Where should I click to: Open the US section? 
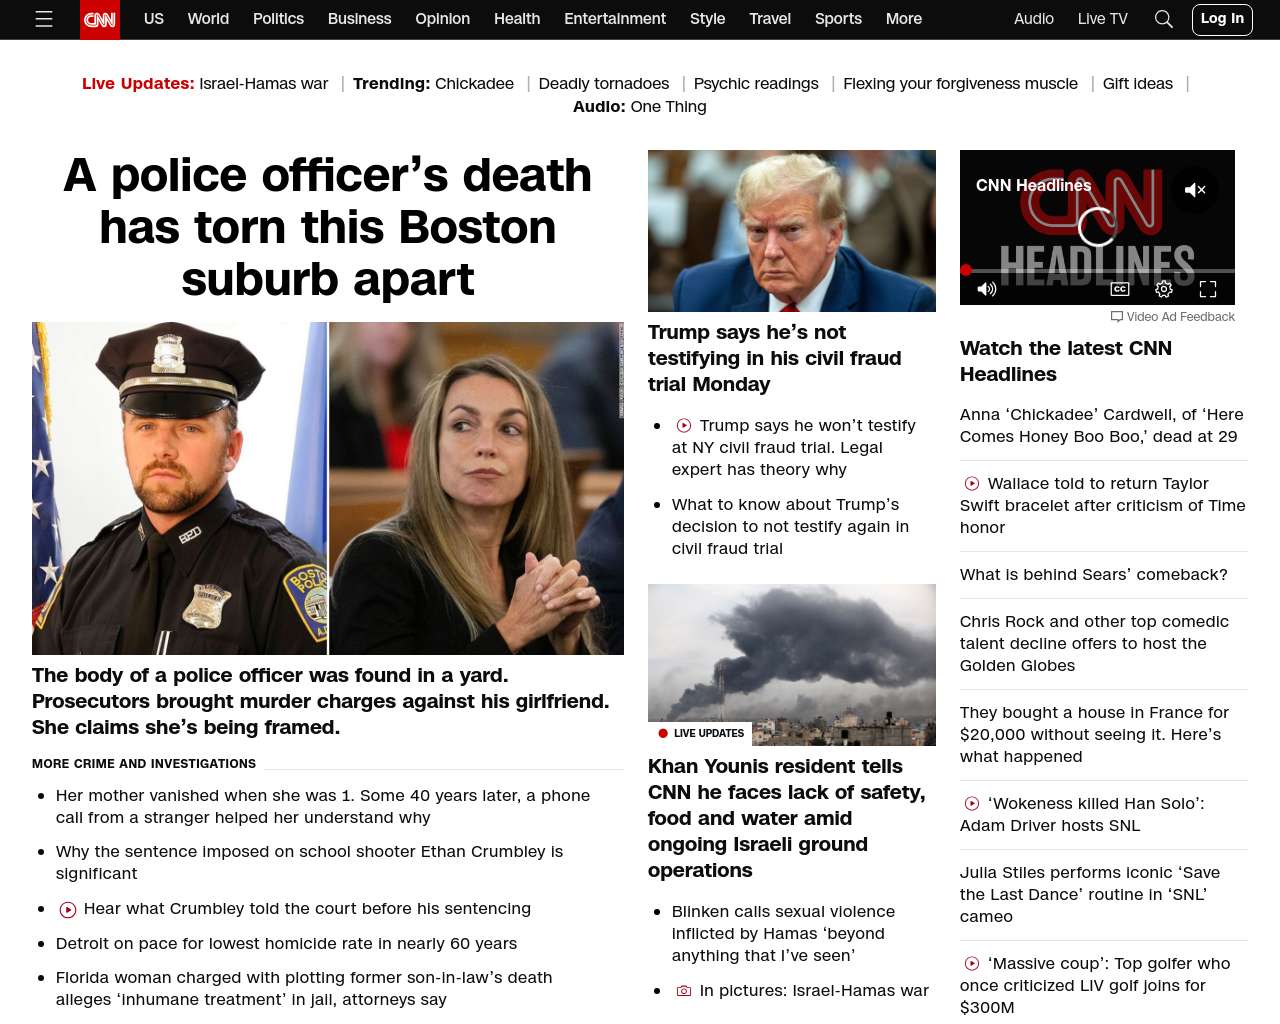(154, 19)
